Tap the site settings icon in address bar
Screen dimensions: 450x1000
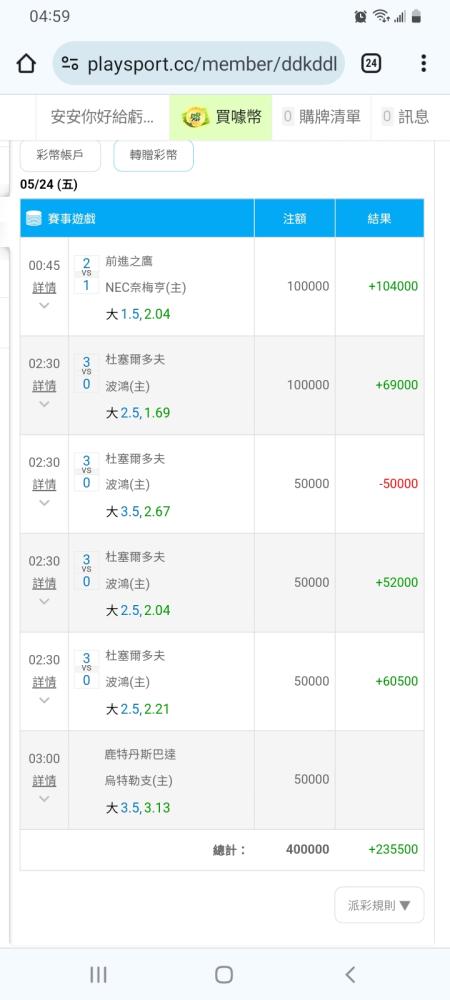coord(70,63)
